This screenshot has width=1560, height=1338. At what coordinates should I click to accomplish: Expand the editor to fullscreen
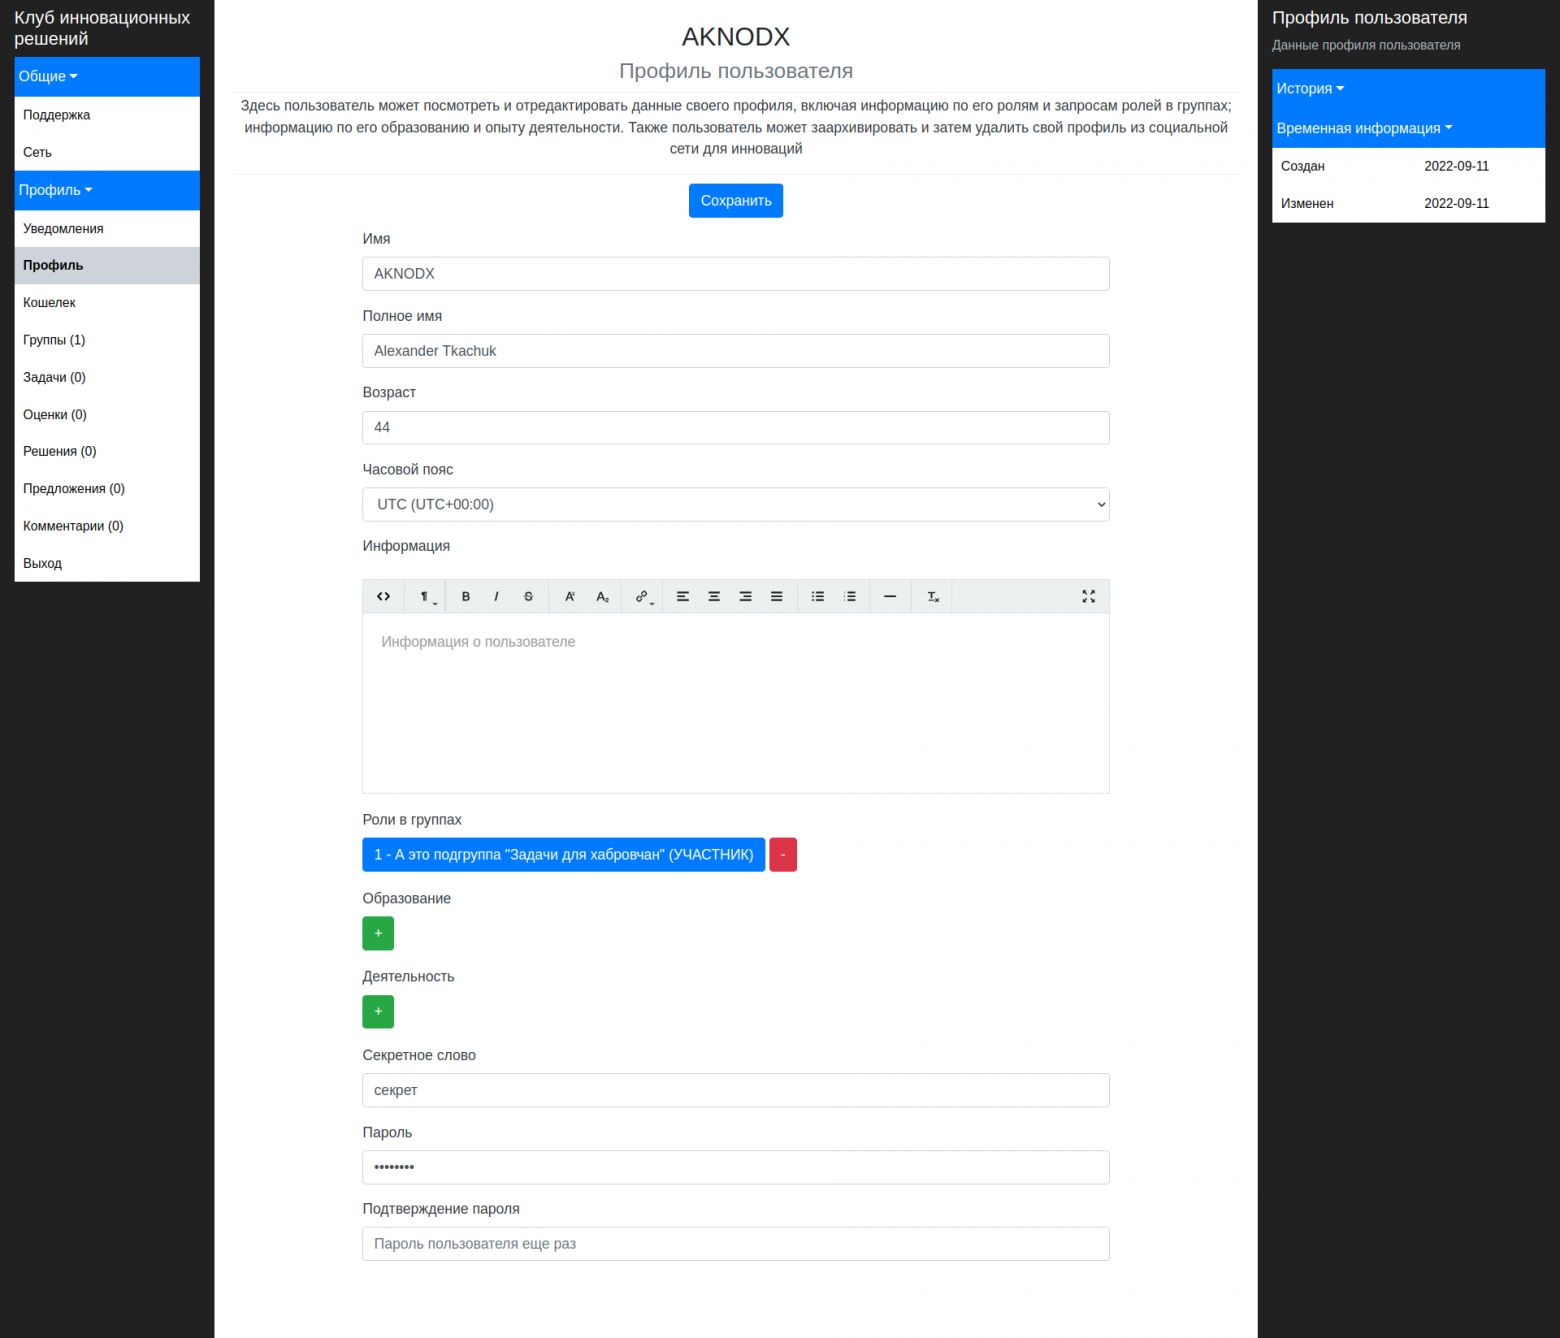click(1089, 597)
